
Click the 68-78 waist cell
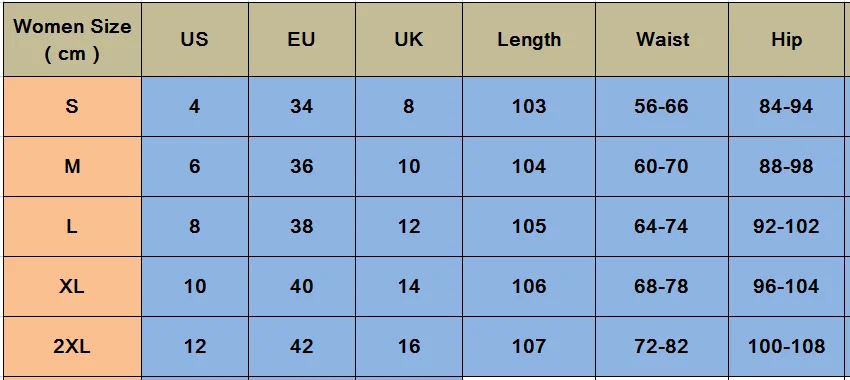662,287
